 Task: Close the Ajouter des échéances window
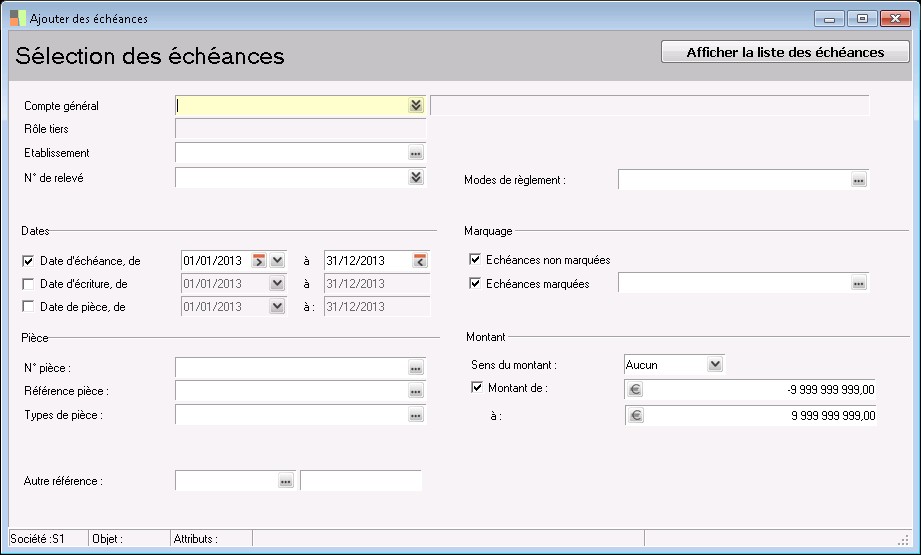(895, 19)
